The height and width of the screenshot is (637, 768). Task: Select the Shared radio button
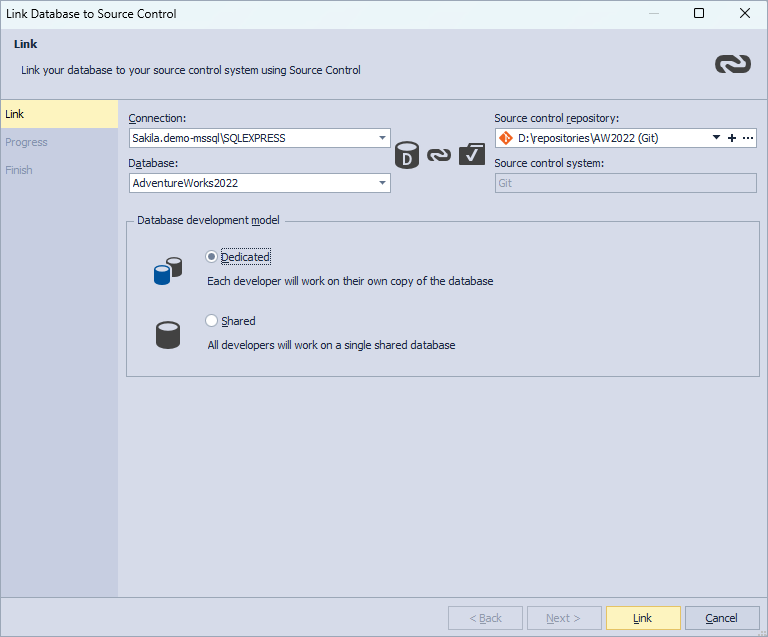tap(211, 321)
